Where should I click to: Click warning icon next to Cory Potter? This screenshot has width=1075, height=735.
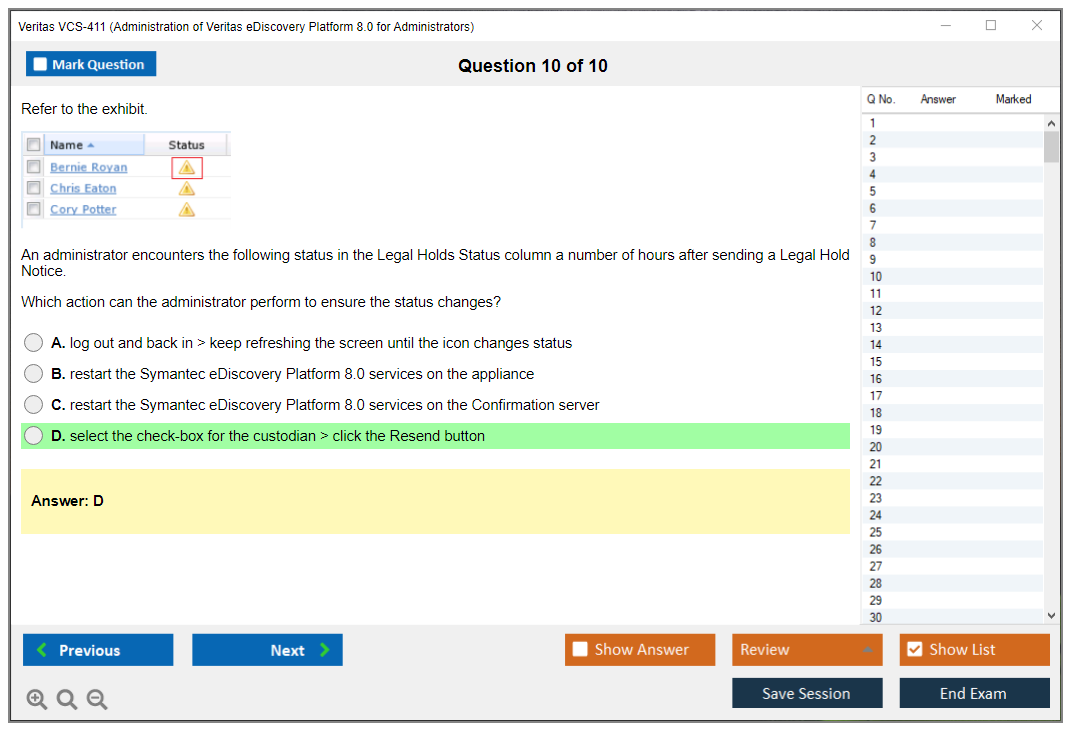click(x=187, y=210)
